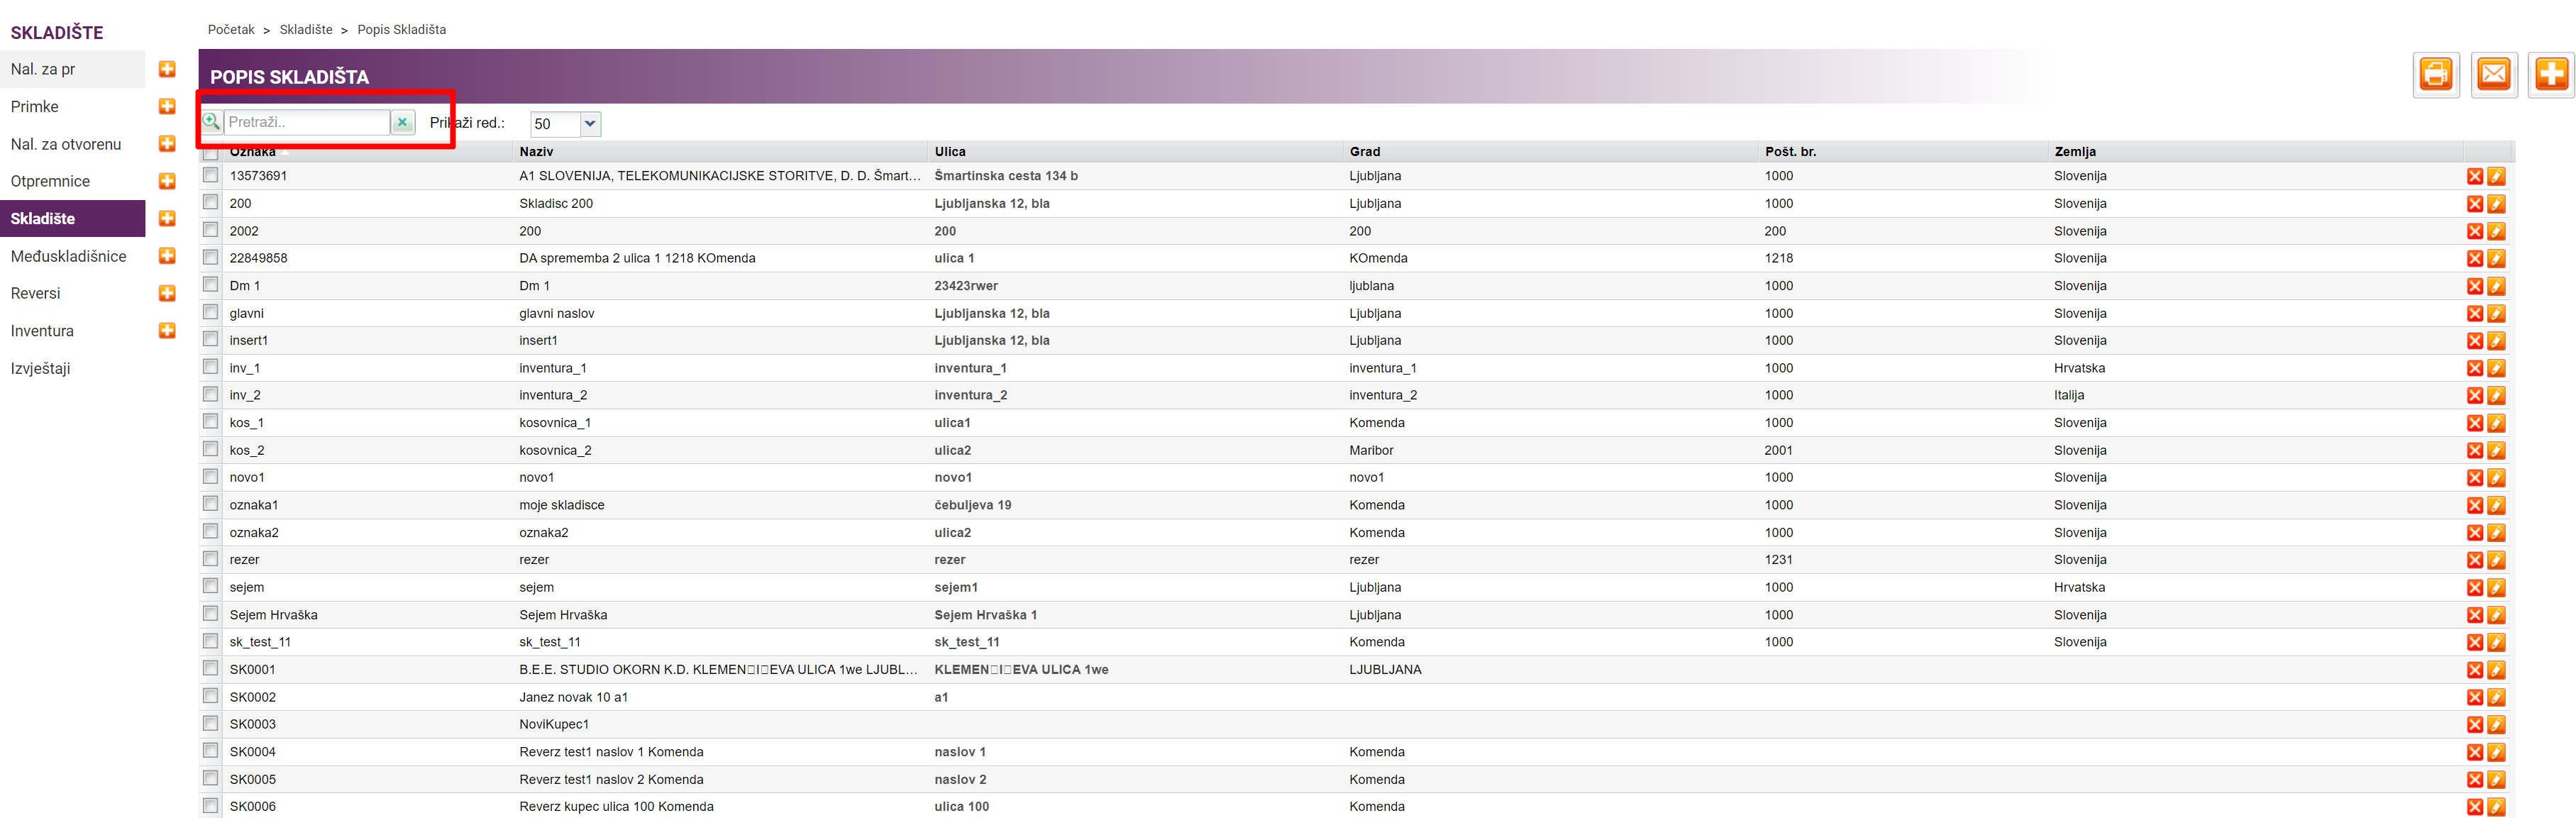Screen dimensions: 2576x818
Task: Open the Prikaži red. rows dropdown
Action: click(590, 124)
